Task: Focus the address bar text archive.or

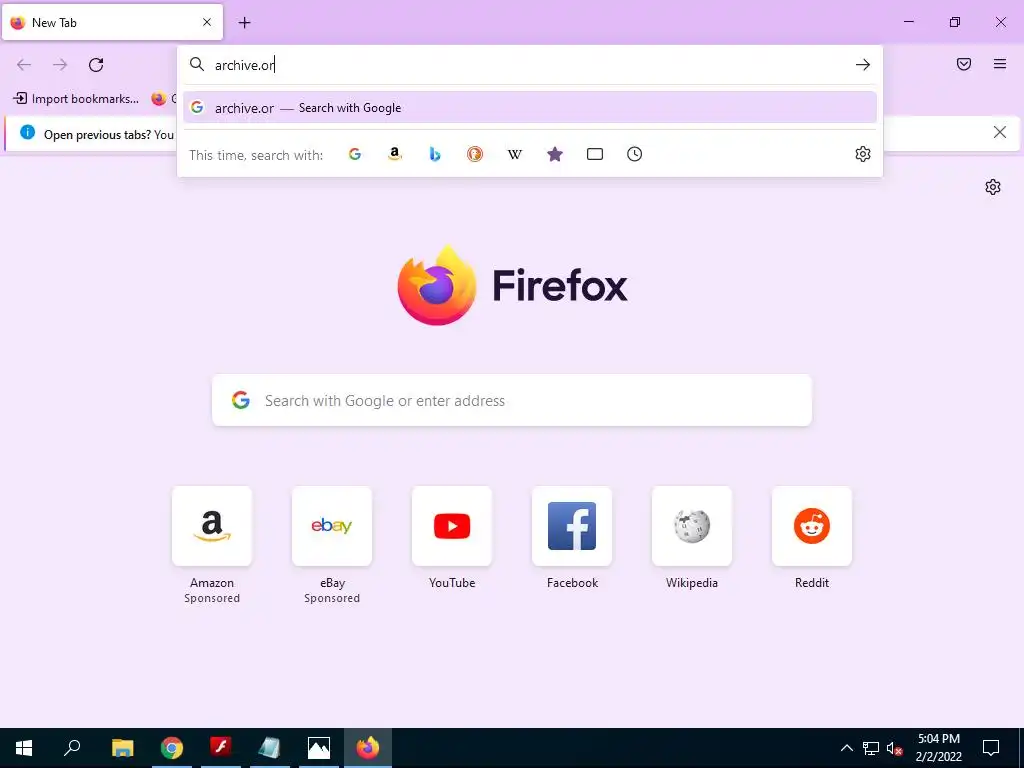Action: point(245,65)
